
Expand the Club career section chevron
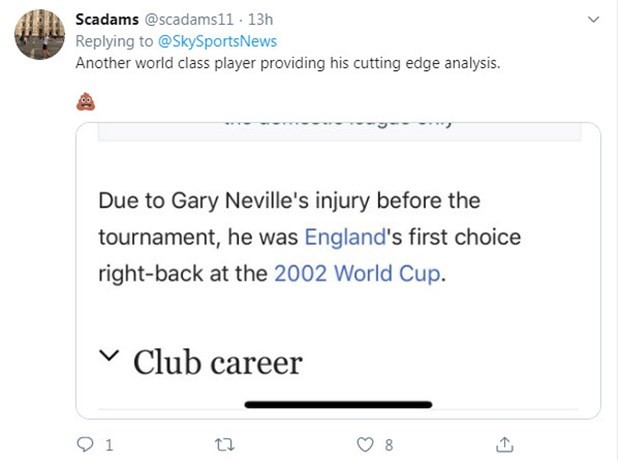tap(112, 358)
